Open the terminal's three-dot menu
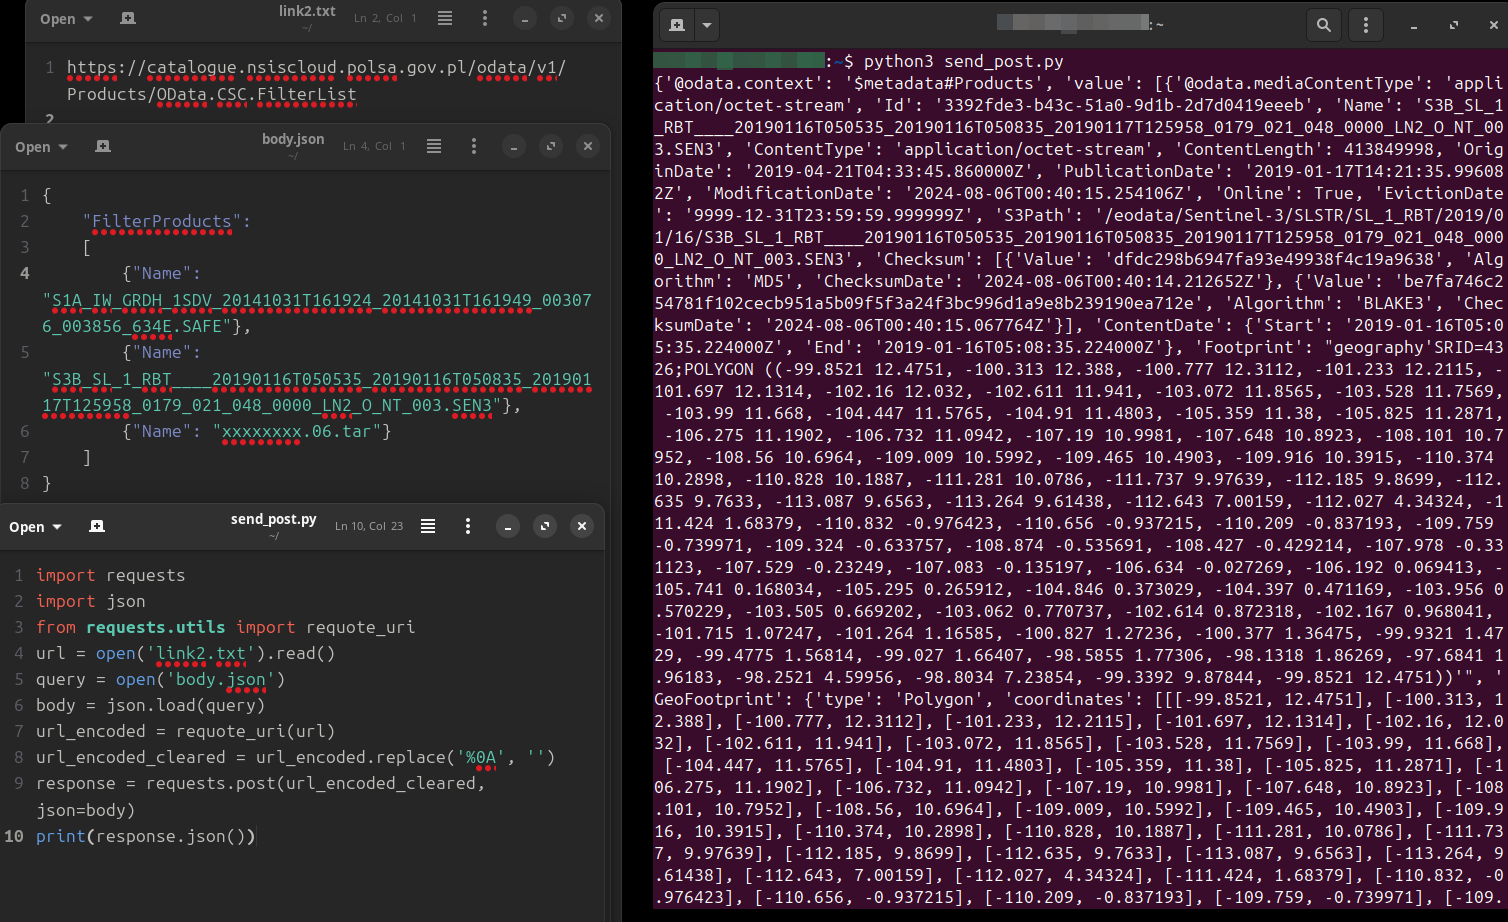The height and width of the screenshot is (922, 1508). (x=1366, y=25)
